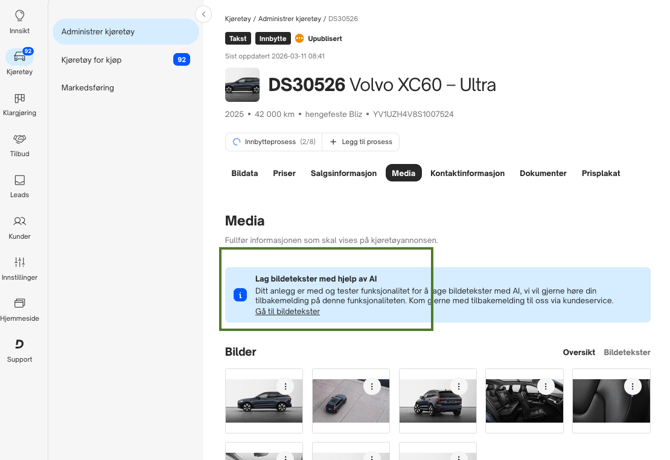This screenshot has width=670, height=460.
Task: Click the 'Lag bildetekster med hjelp av AI' heading
Action: [316, 279]
